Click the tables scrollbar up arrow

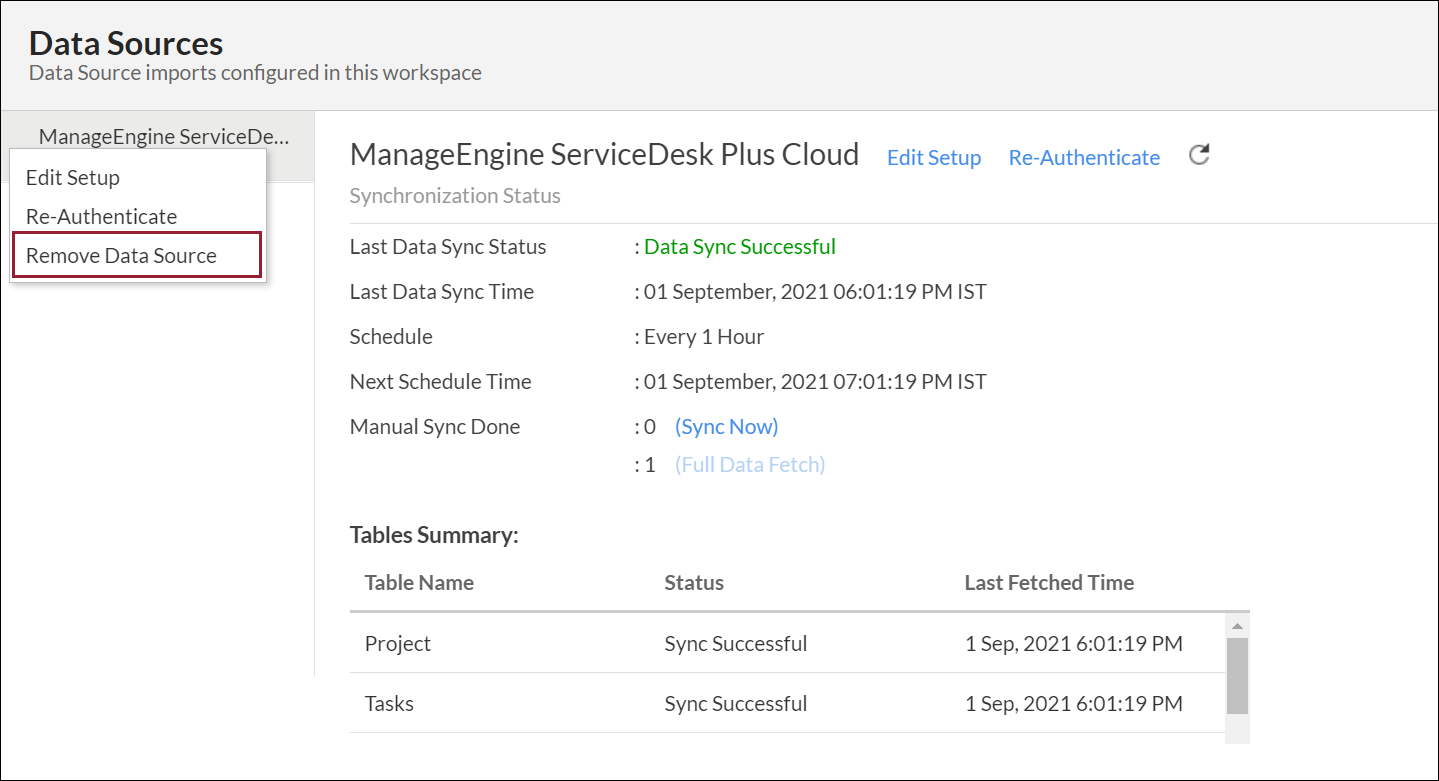1237,627
